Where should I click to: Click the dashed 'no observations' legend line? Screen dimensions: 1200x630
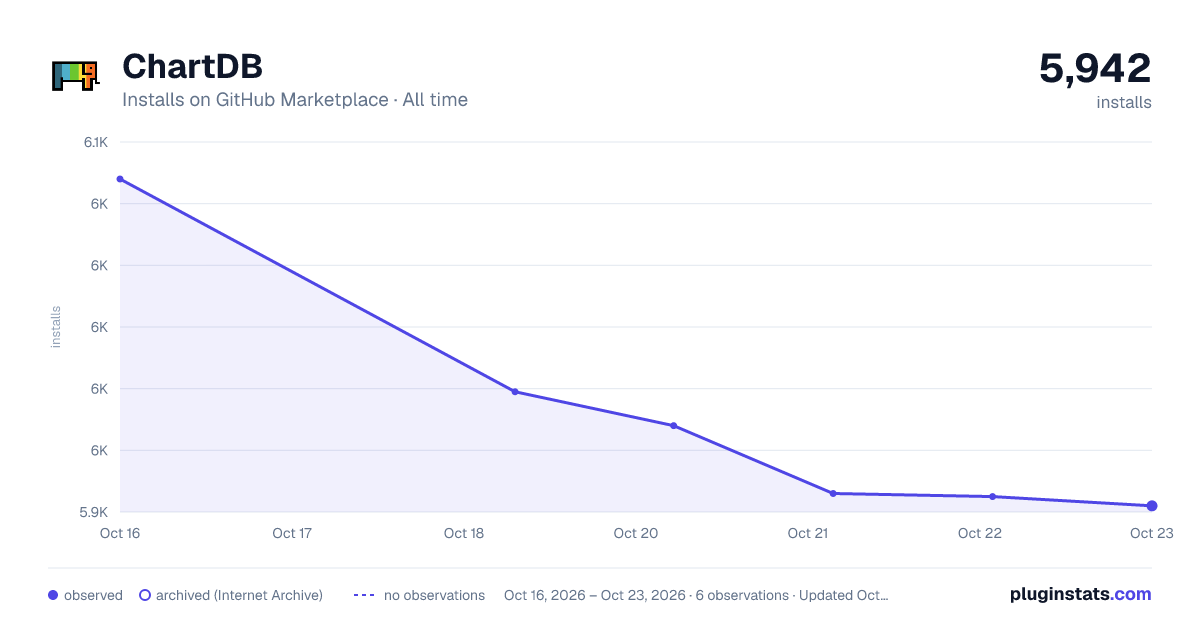[363, 595]
